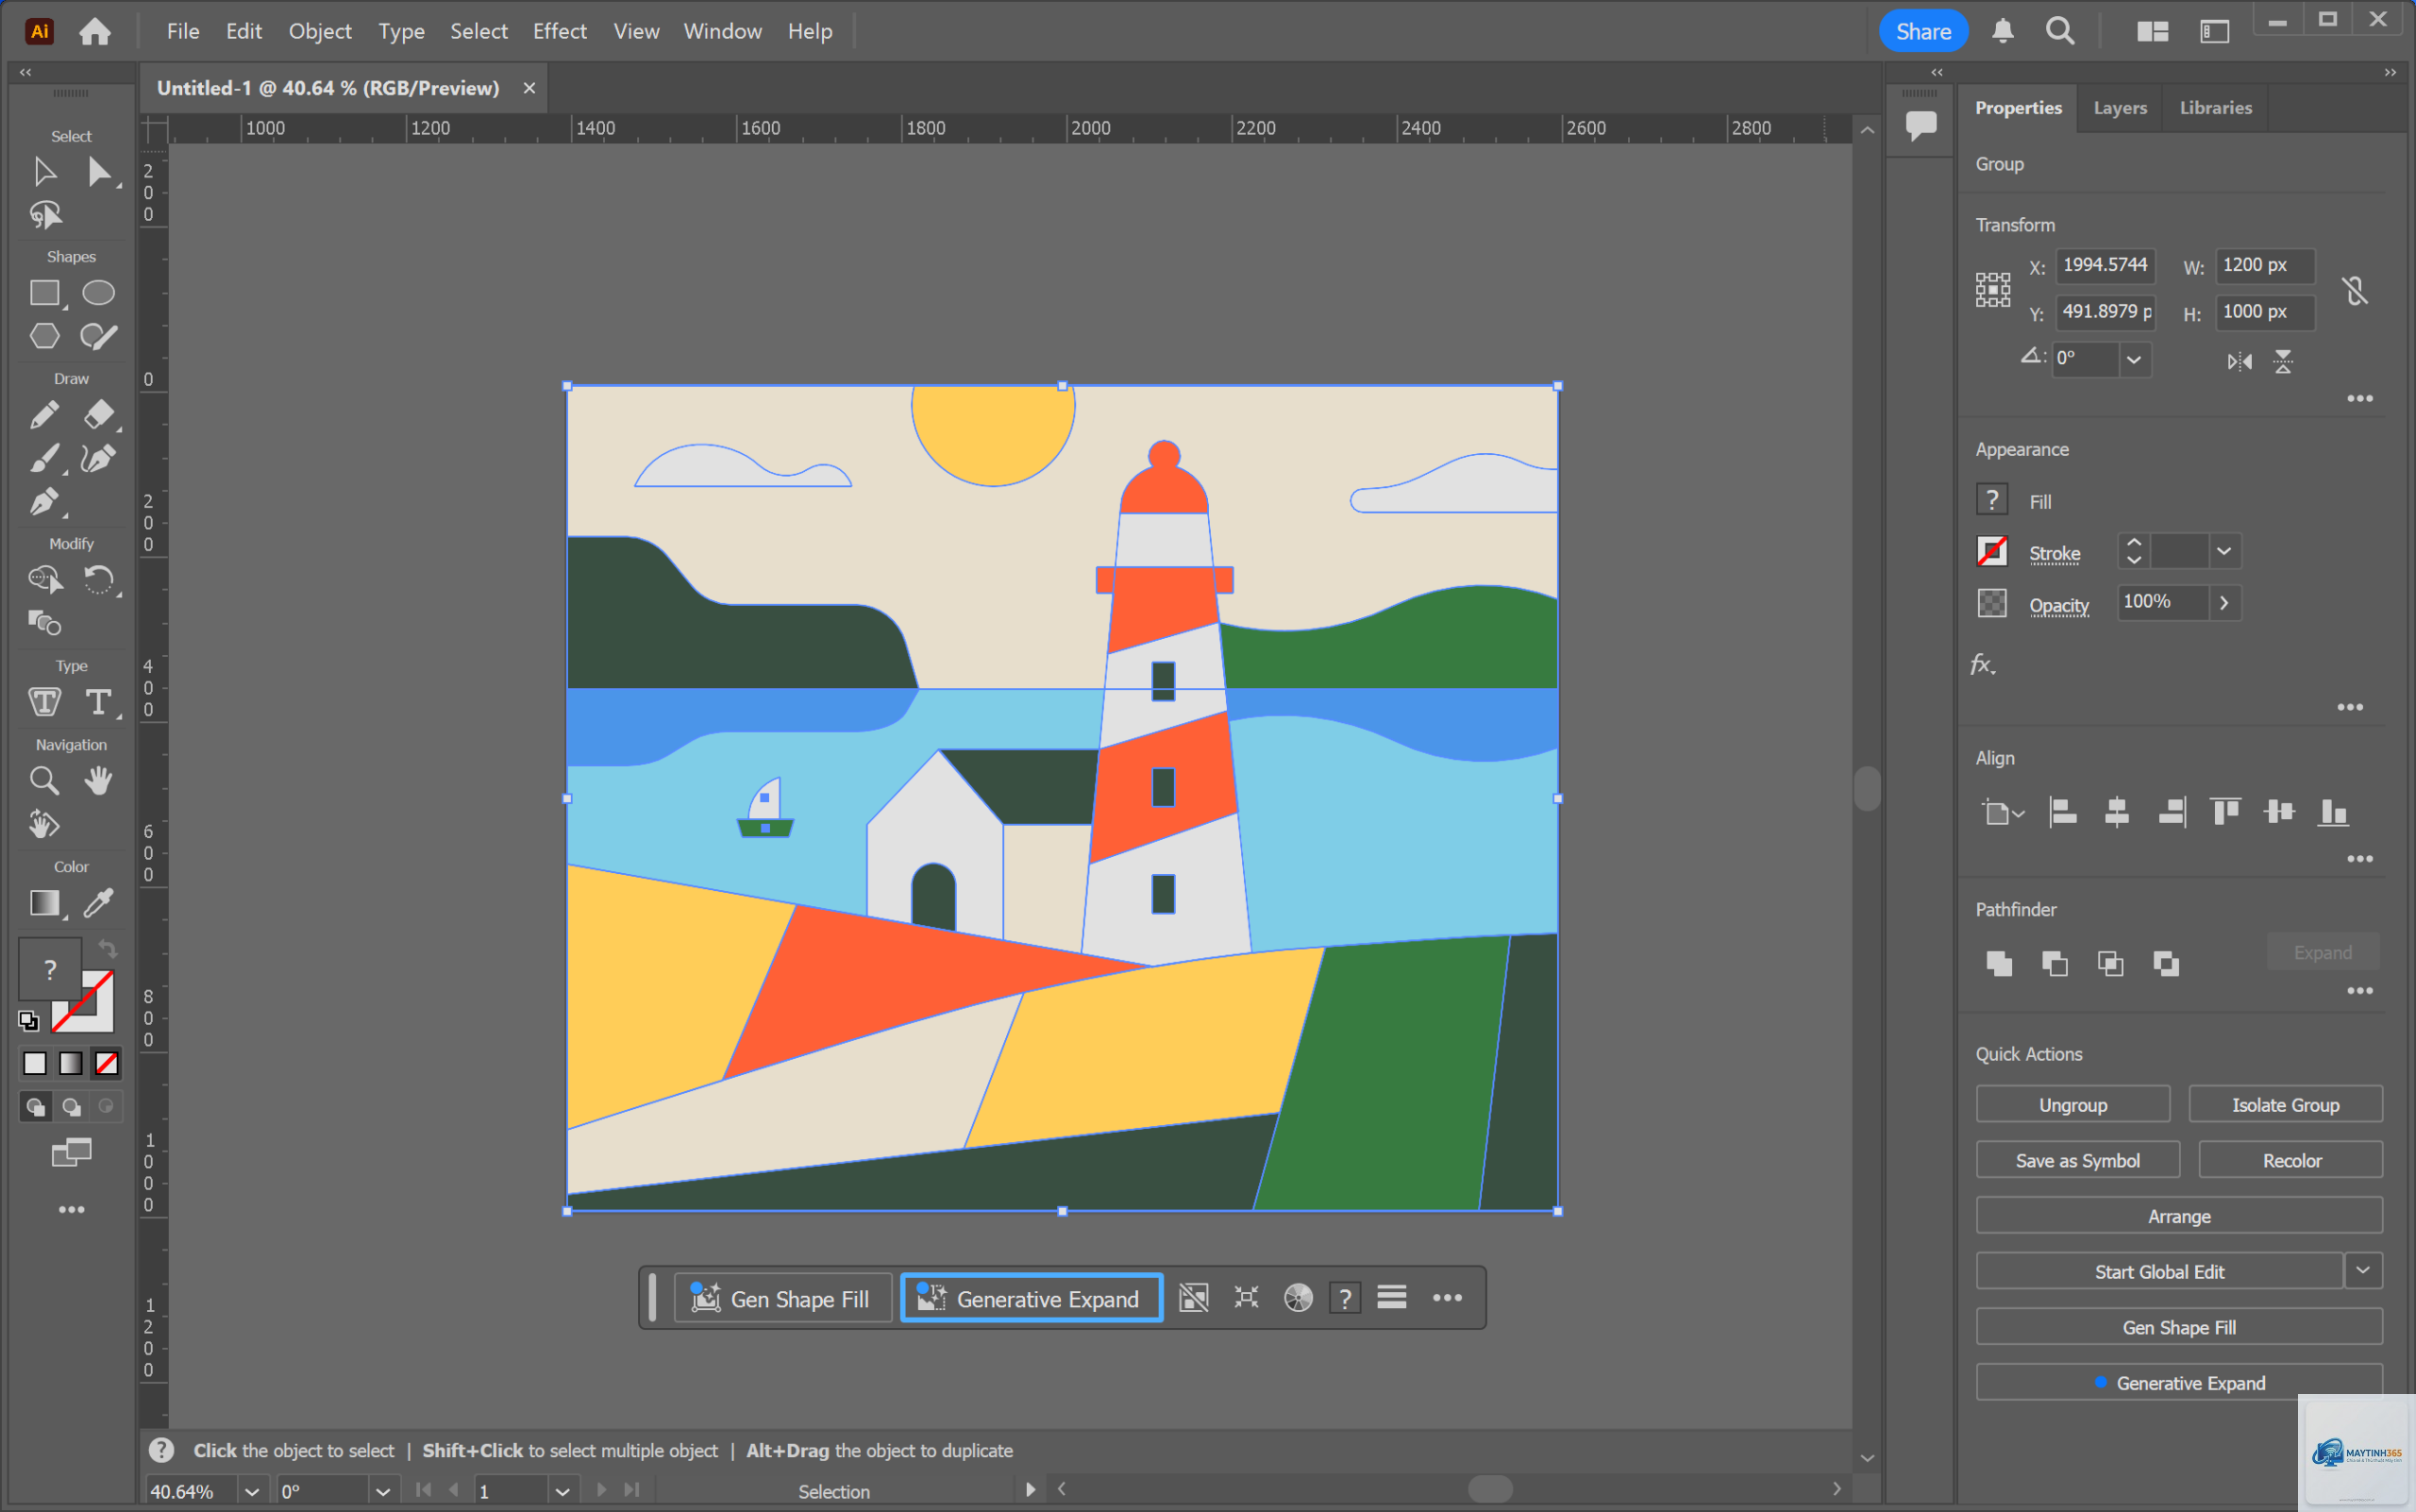2416x1512 pixels.
Task: Activate the Eraser tool
Action: tap(98, 414)
